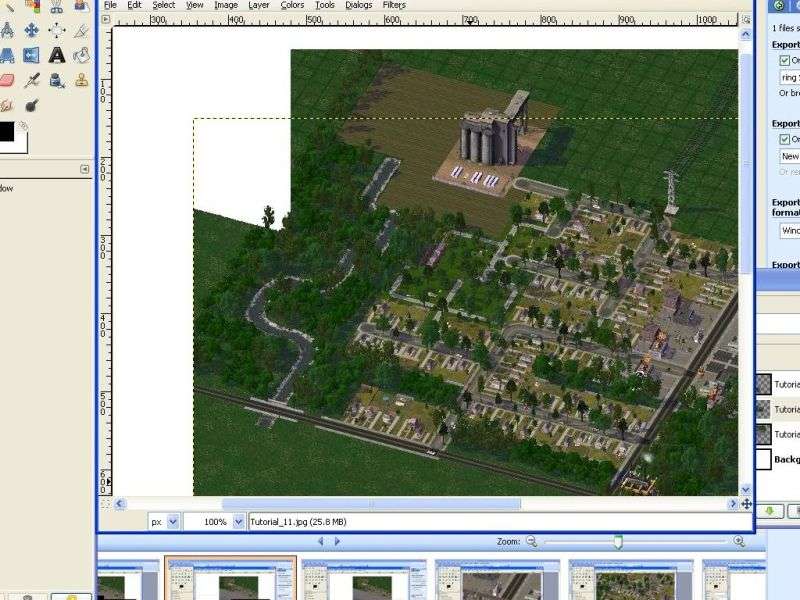Select the Flip tool

31,55
